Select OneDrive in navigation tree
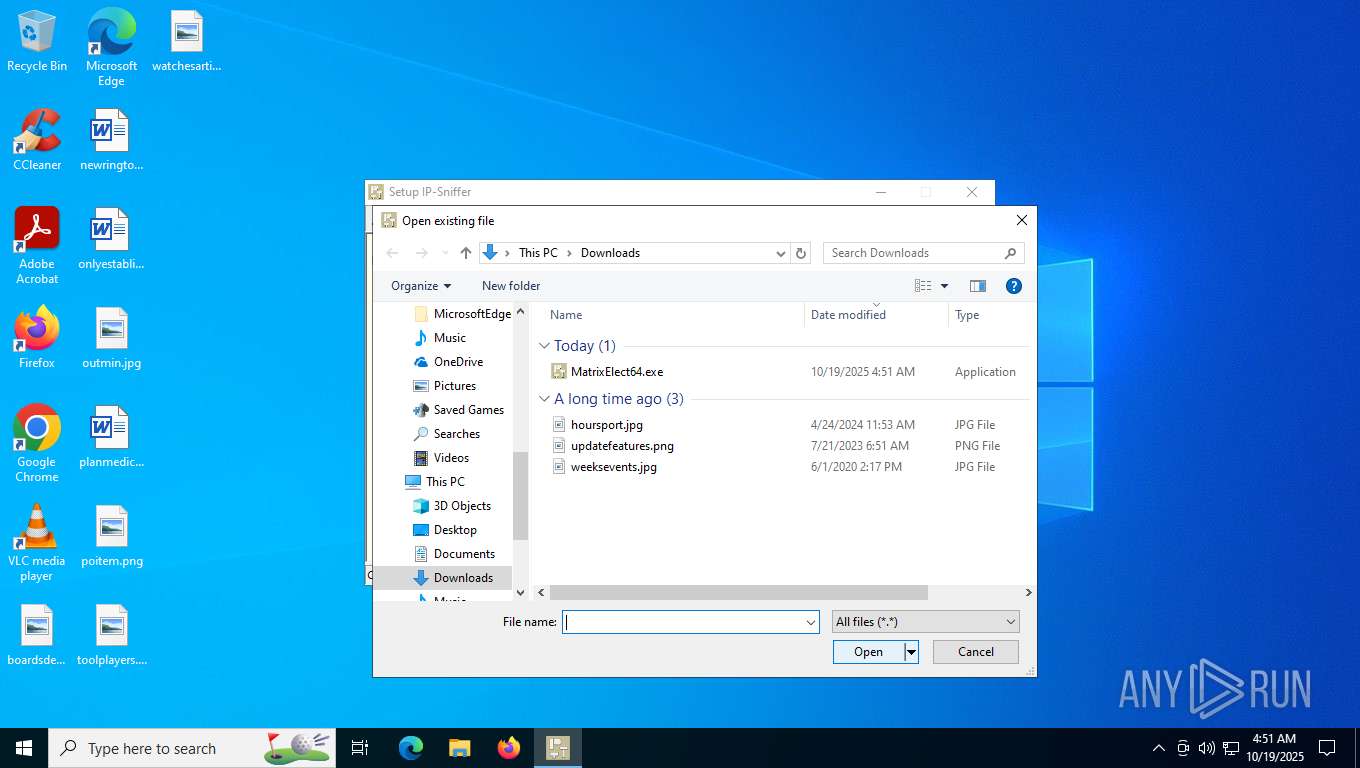Screen dimensions: 1360x768 448,362
